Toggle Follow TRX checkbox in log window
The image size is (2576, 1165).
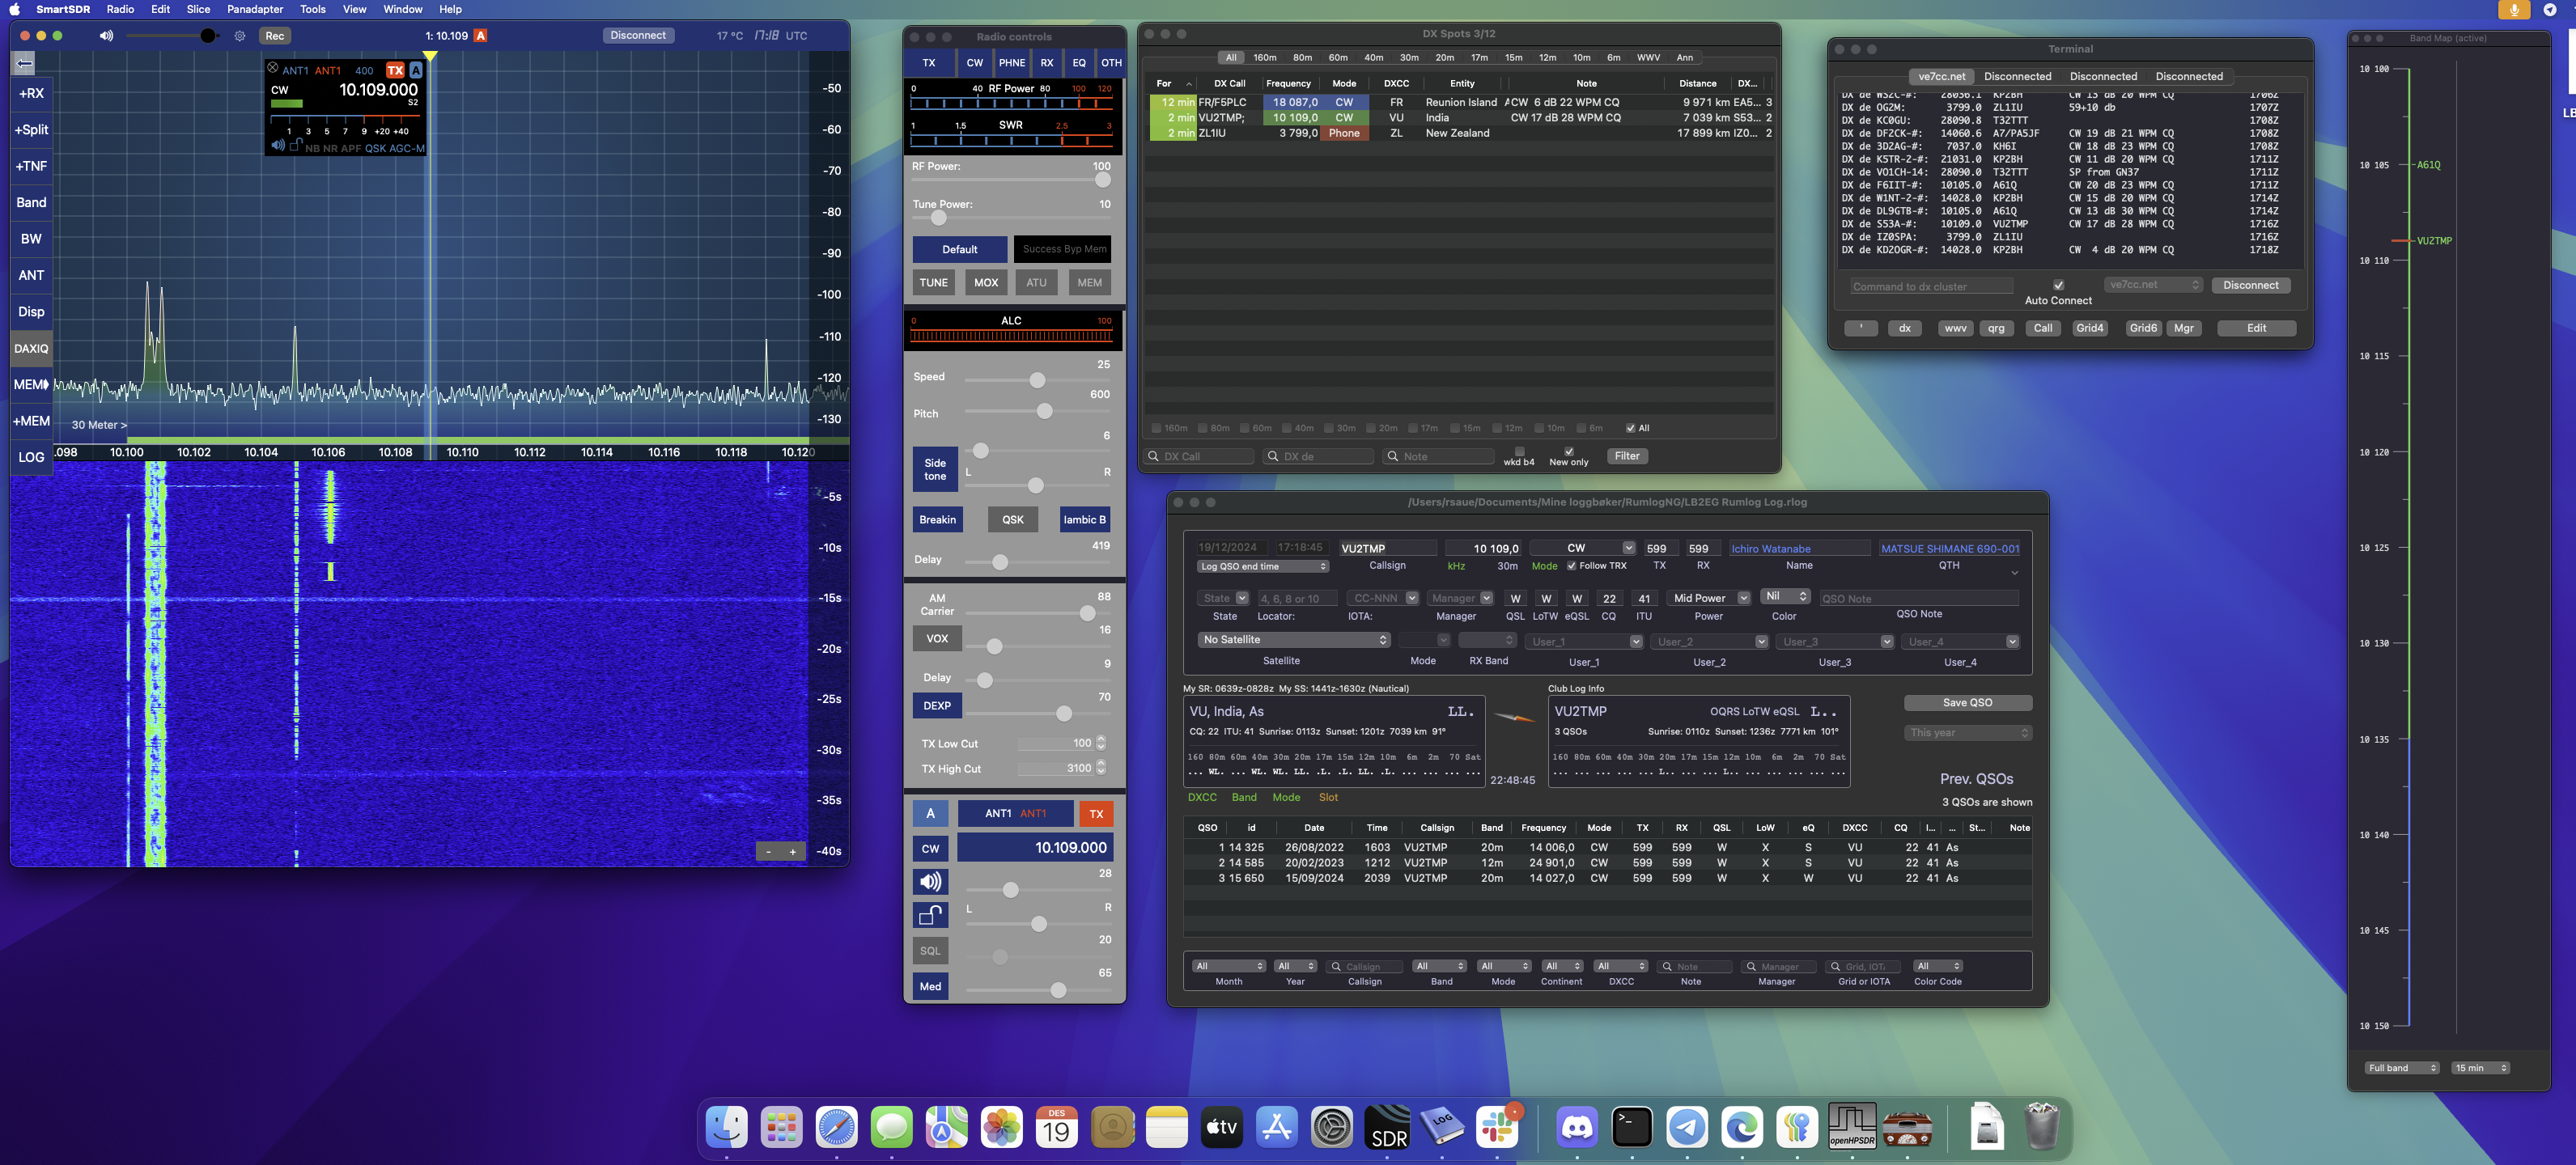(1571, 566)
